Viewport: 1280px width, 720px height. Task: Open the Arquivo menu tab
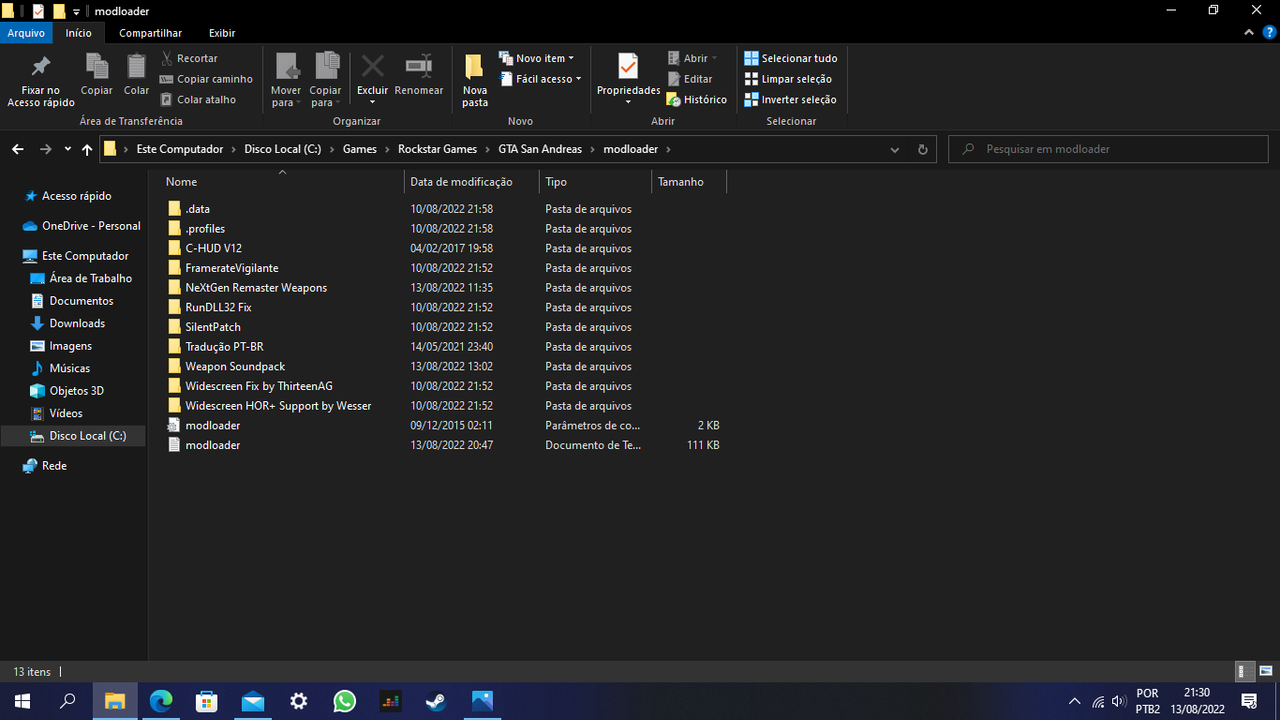pyautogui.click(x=26, y=33)
